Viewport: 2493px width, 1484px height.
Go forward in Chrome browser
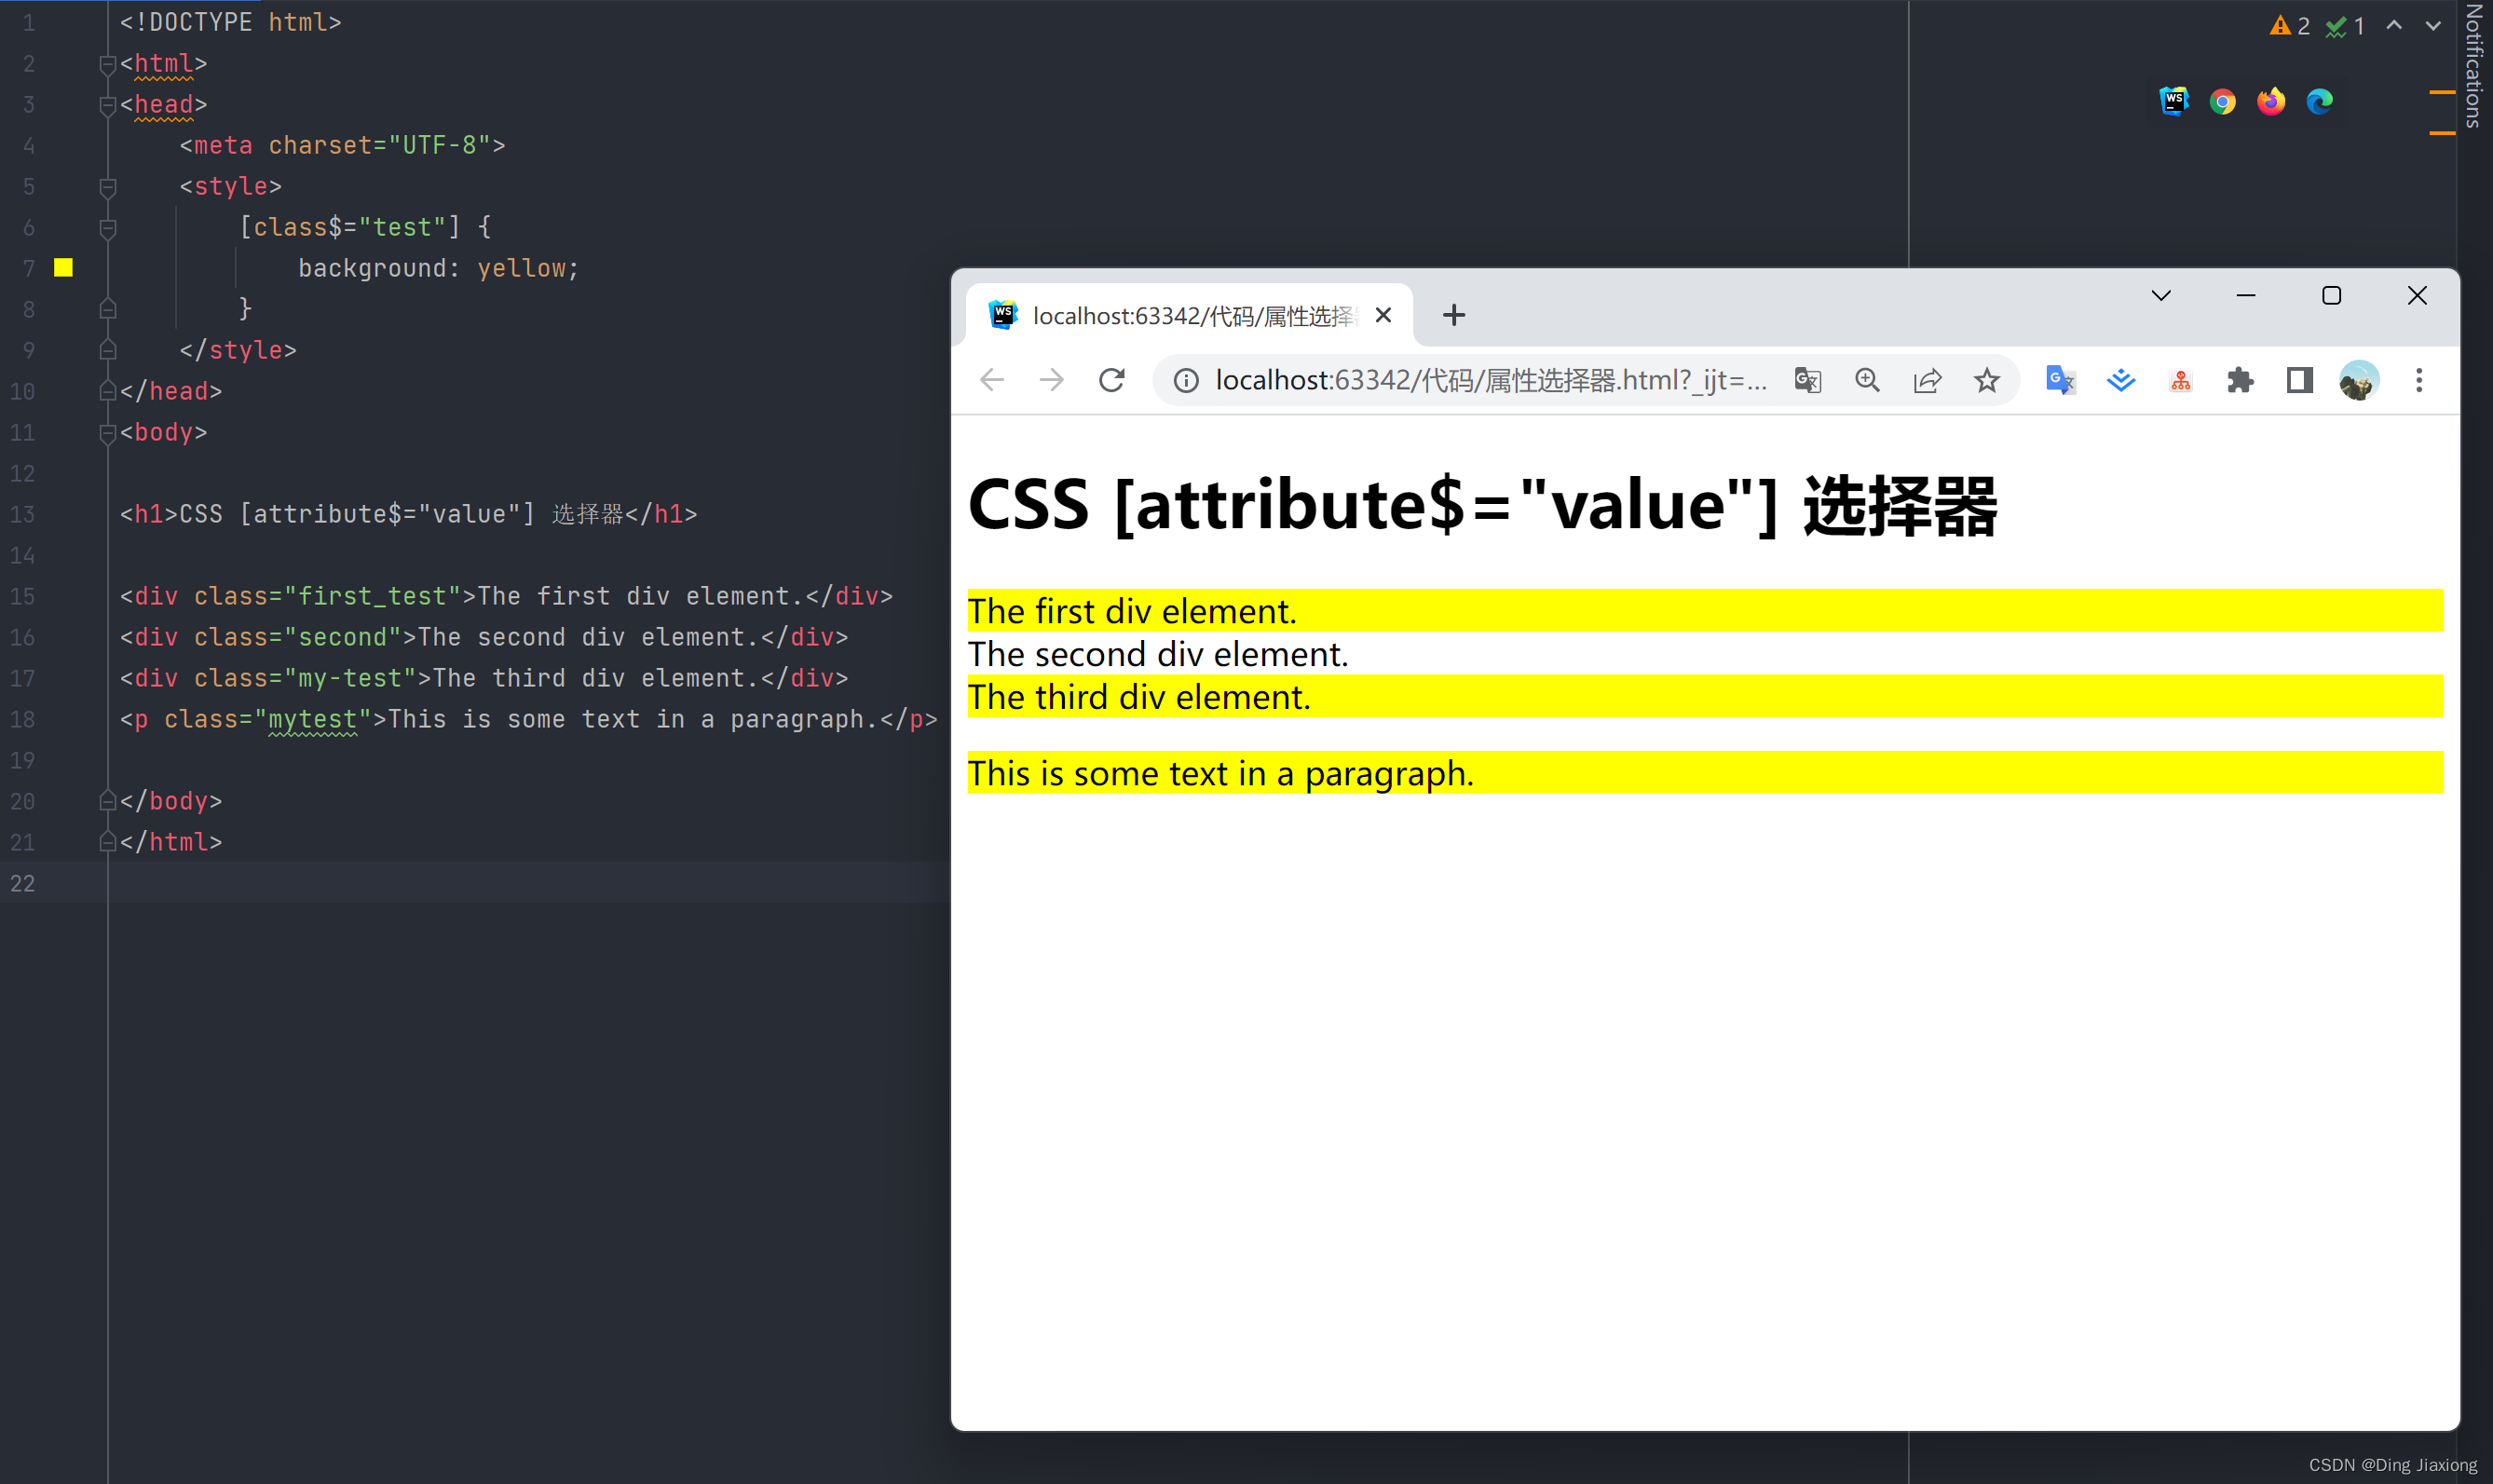(1051, 380)
